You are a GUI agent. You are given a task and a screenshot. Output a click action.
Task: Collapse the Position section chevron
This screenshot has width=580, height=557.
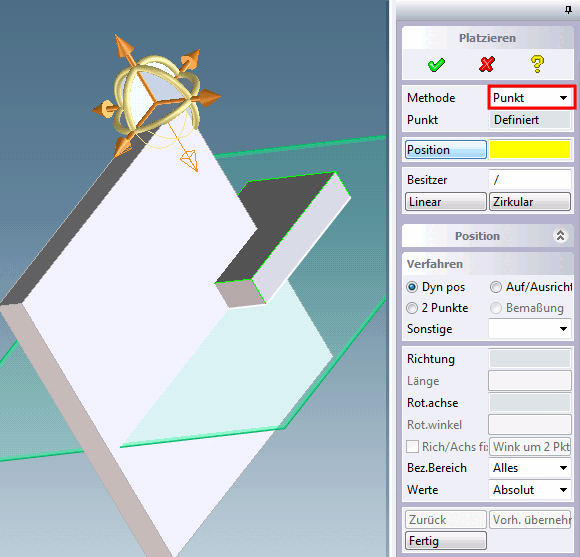[560, 236]
